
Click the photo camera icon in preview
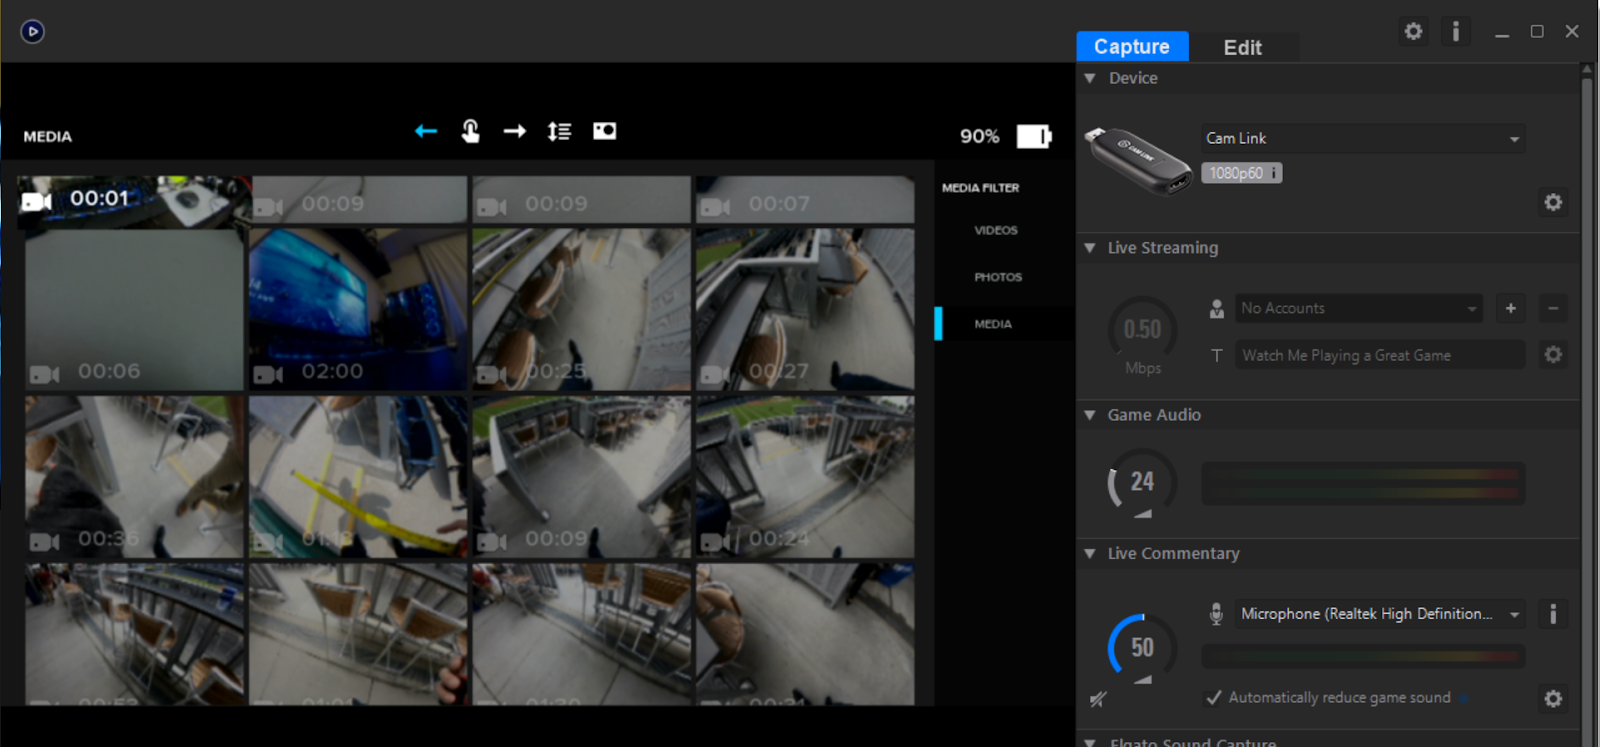click(605, 131)
